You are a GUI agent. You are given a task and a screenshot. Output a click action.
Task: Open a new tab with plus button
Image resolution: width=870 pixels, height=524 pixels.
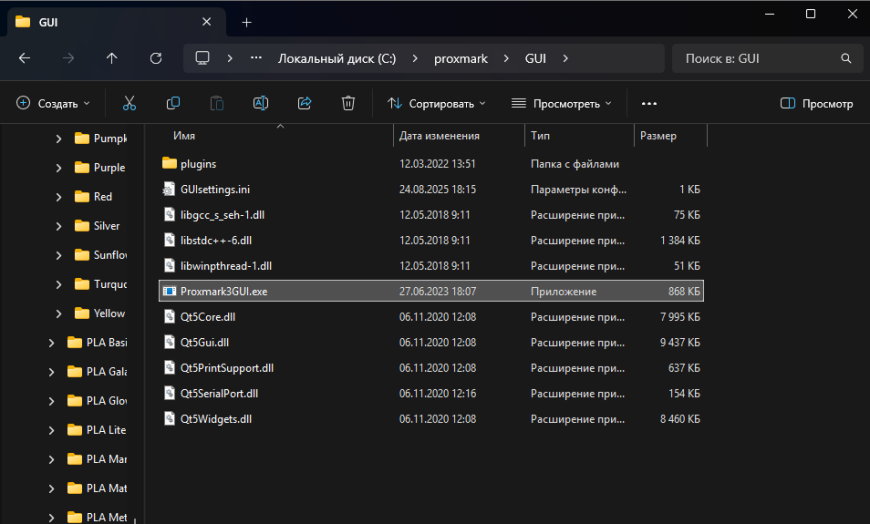(247, 22)
